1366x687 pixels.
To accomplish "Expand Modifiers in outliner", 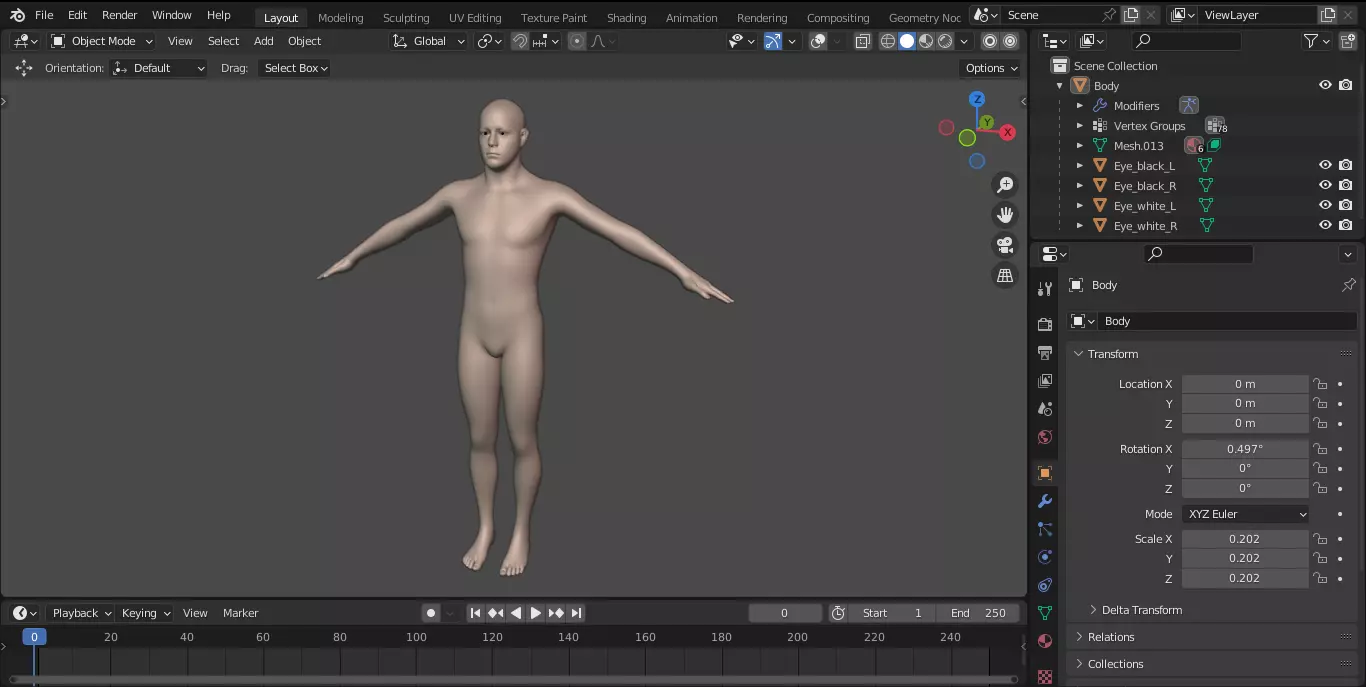I will pos(1080,105).
